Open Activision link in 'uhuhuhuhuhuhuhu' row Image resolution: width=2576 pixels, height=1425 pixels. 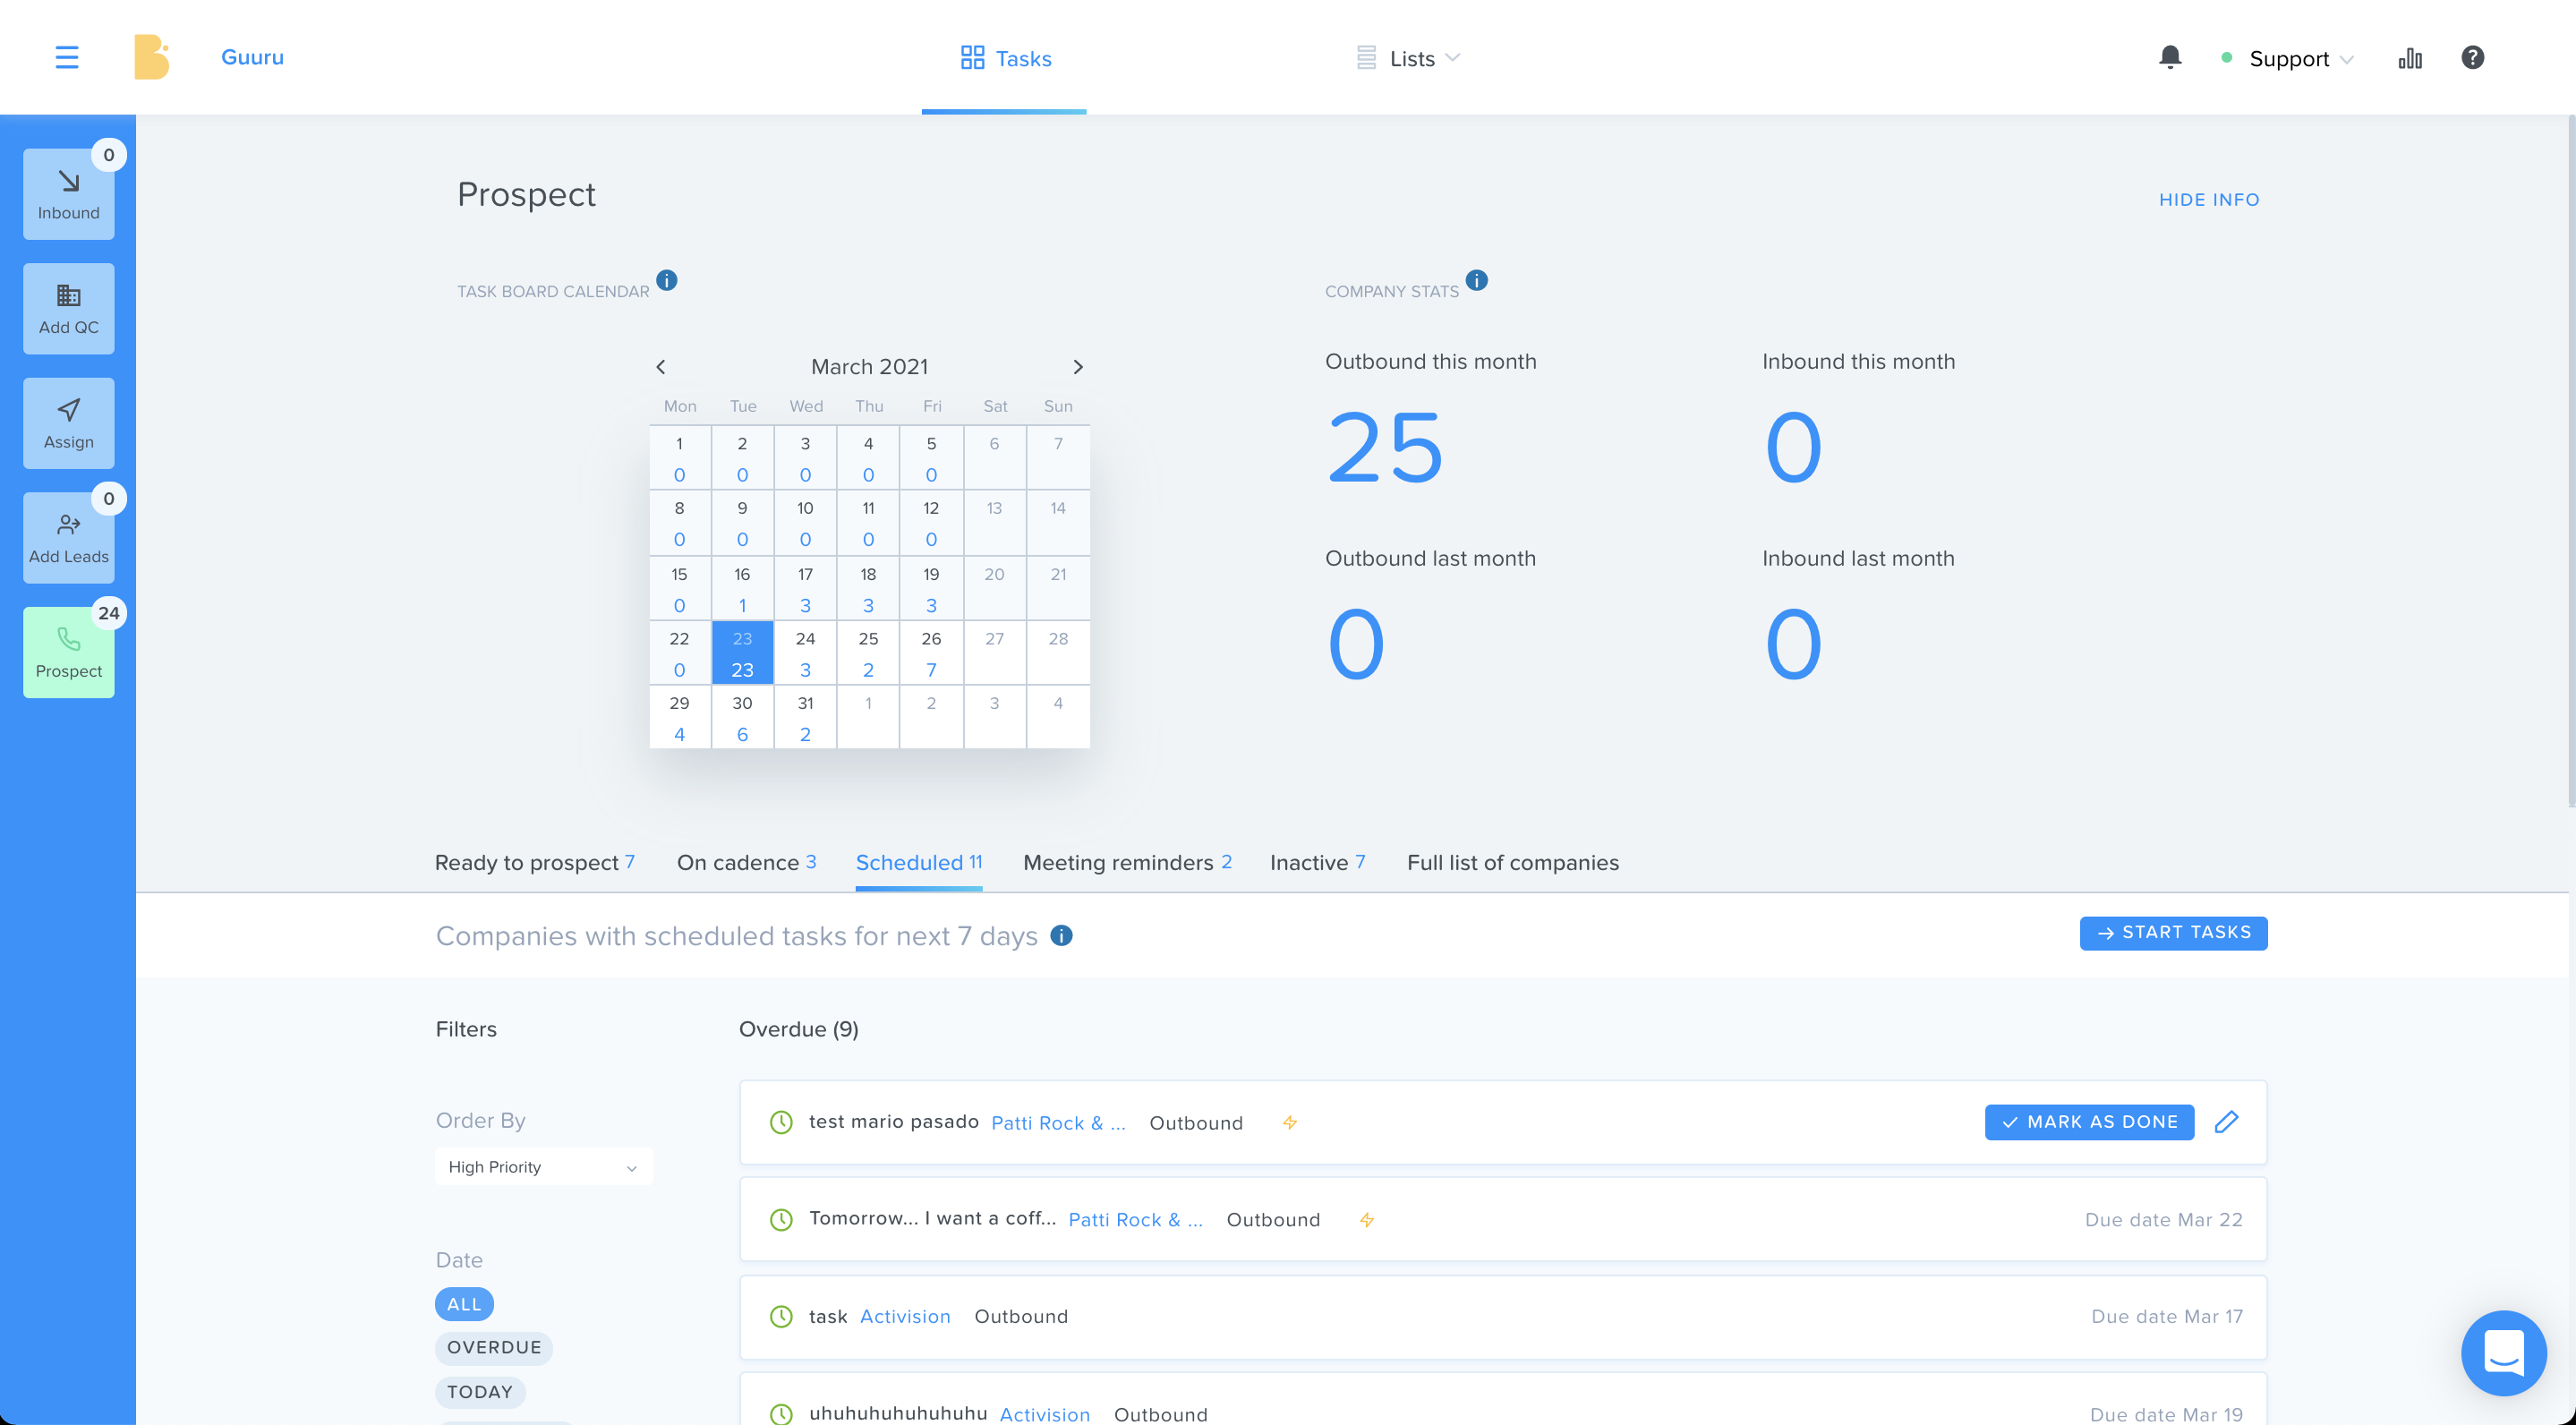point(1044,1413)
